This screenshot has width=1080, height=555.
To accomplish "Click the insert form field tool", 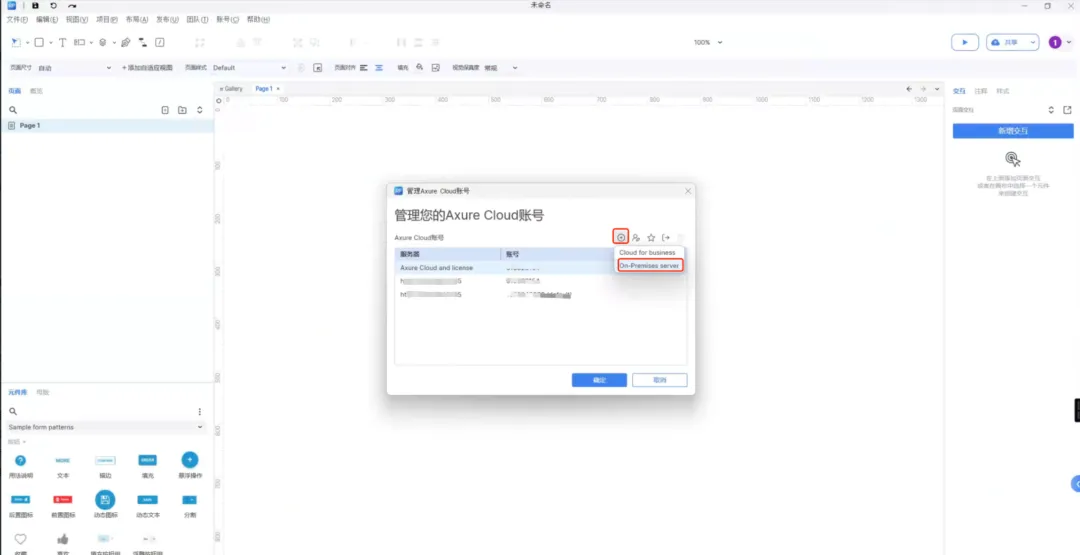I will 80,43.
